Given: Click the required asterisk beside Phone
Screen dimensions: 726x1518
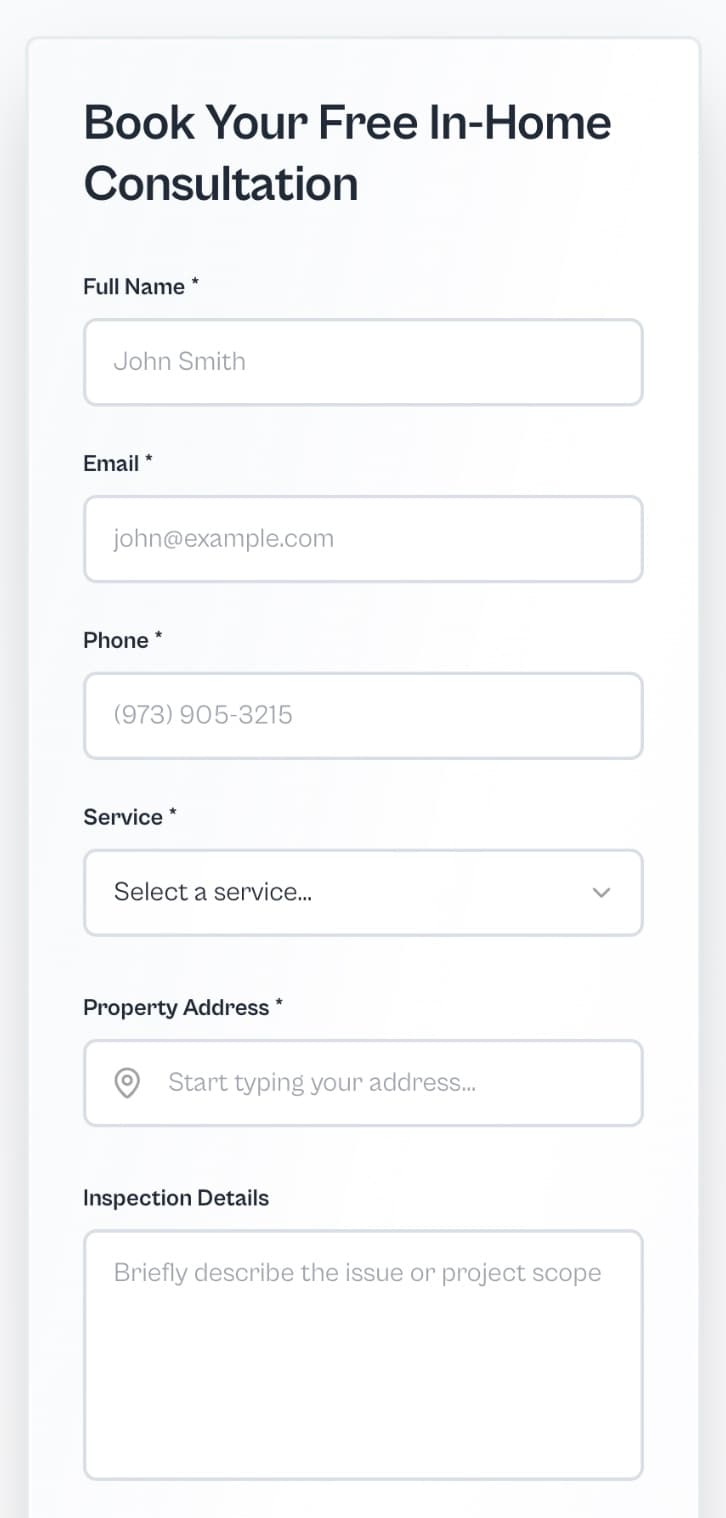Looking at the screenshot, I should click(159, 638).
